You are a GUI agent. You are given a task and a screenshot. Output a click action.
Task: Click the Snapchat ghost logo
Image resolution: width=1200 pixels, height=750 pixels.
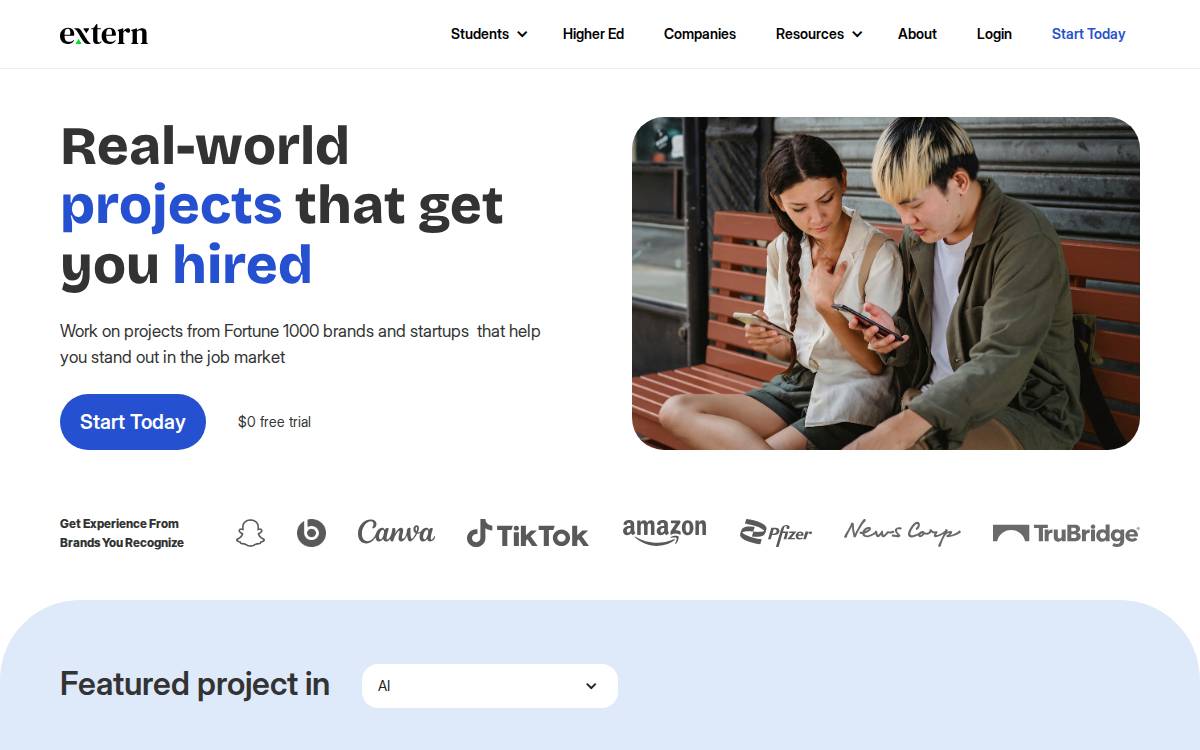251,533
